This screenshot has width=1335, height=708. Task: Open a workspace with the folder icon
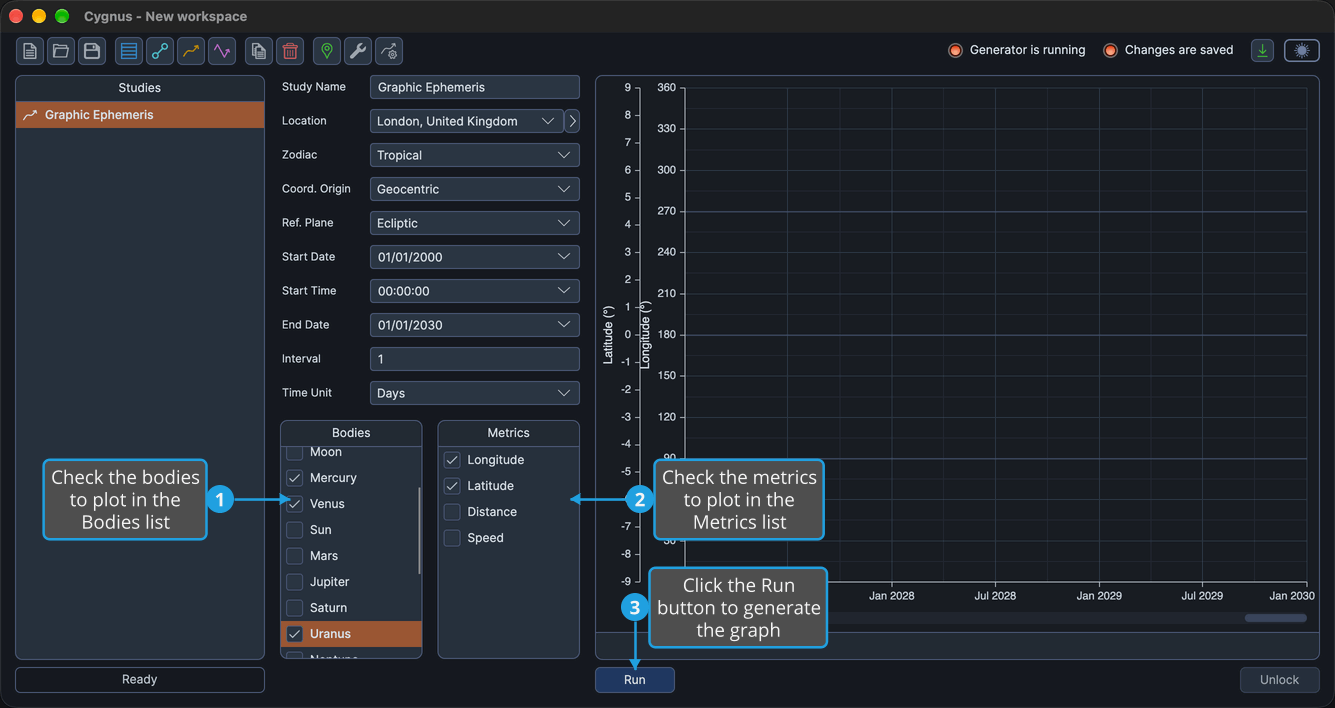61,51
